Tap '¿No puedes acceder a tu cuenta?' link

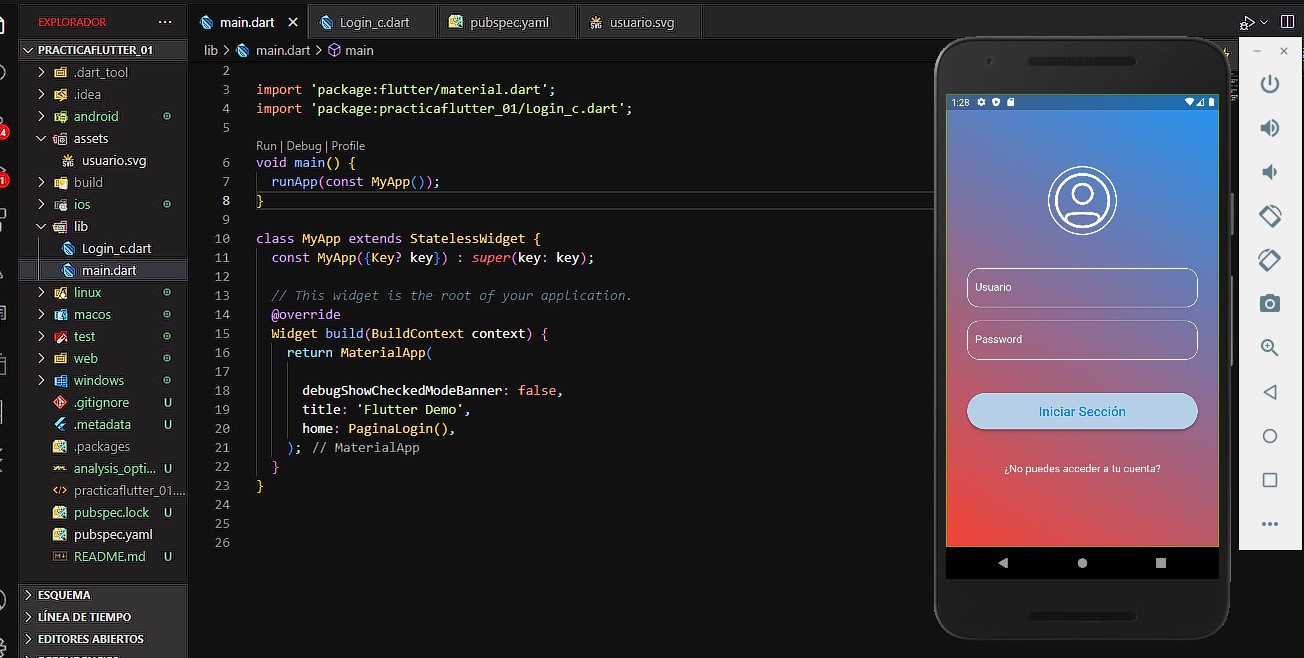click(1082, 469)
